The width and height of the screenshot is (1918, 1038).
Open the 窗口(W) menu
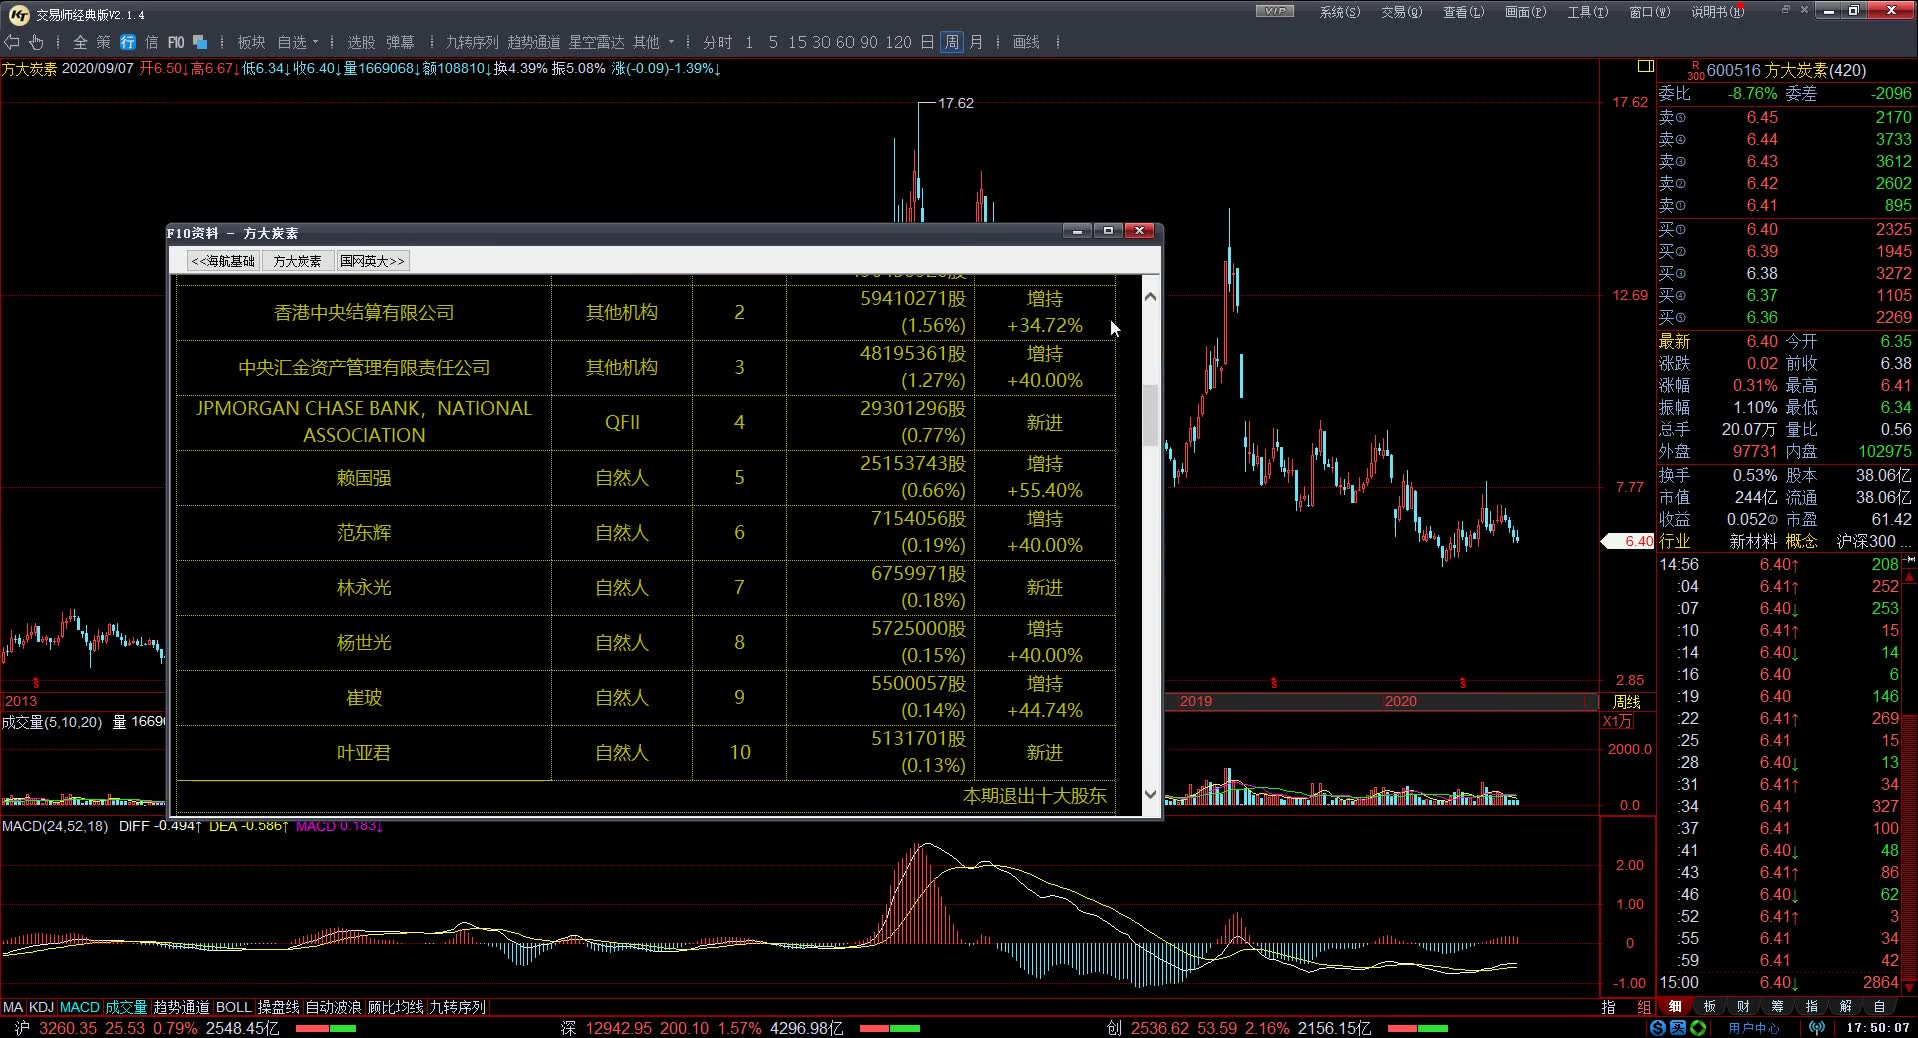click(x=1650, y=12)
